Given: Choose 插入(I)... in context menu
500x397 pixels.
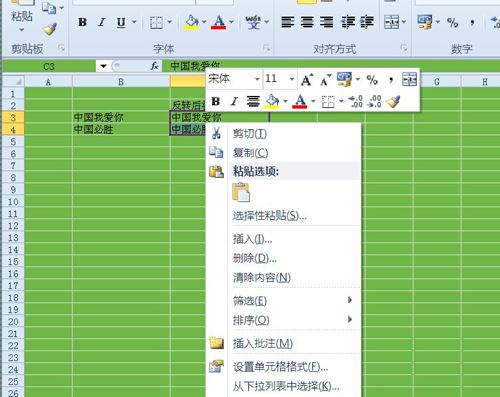Looking at the screenshot, I should (283, 239).
